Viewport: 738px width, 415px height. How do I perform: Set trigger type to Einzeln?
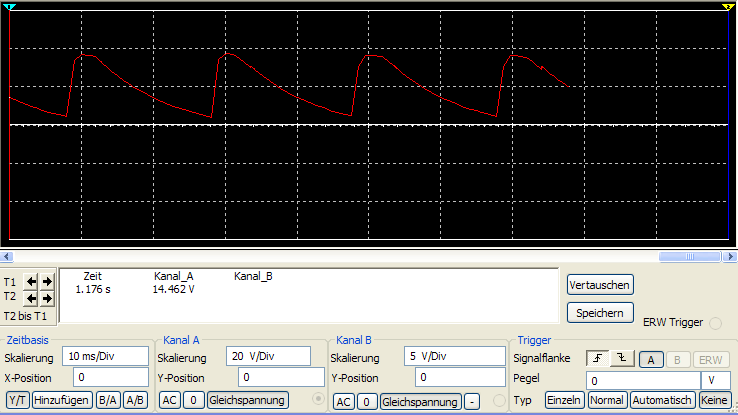tap(564, 400)
